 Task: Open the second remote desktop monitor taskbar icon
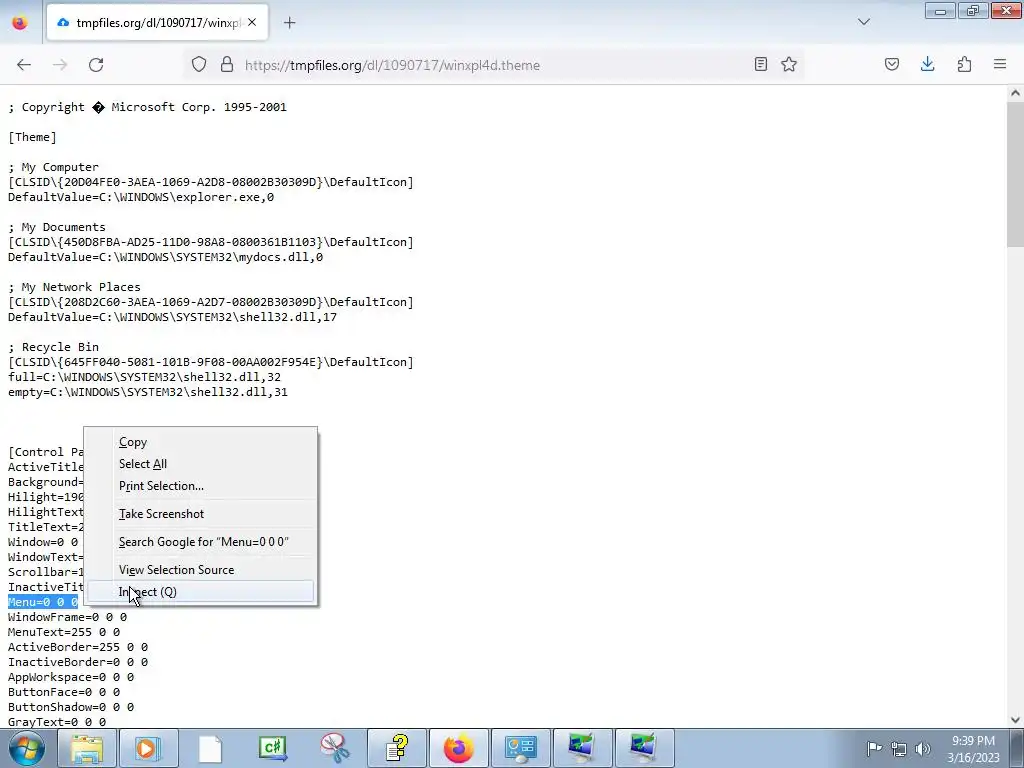[x=644, y=748]
